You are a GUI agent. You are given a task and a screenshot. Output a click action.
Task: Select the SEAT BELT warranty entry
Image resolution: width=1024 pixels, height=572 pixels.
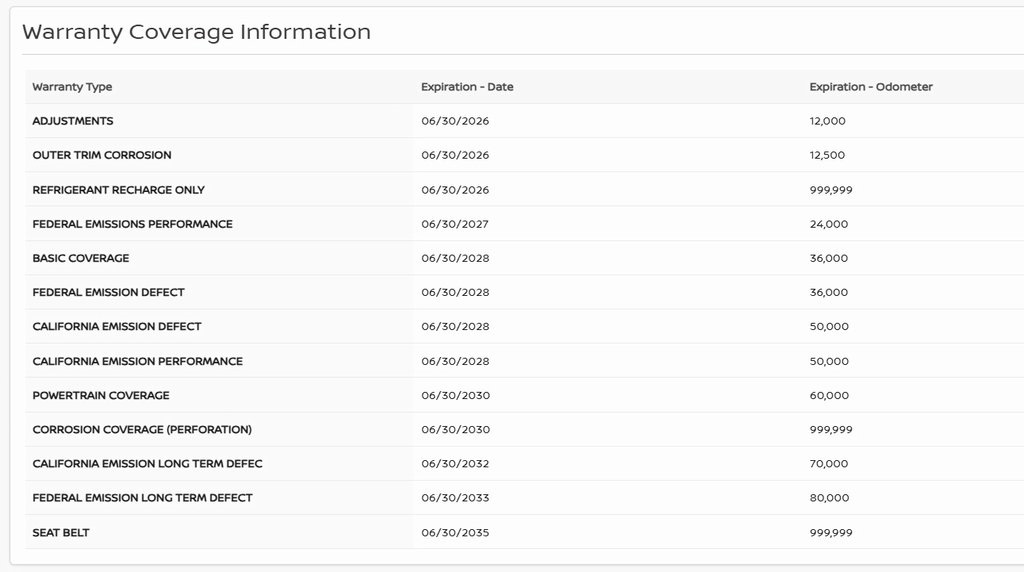(61, 533)
